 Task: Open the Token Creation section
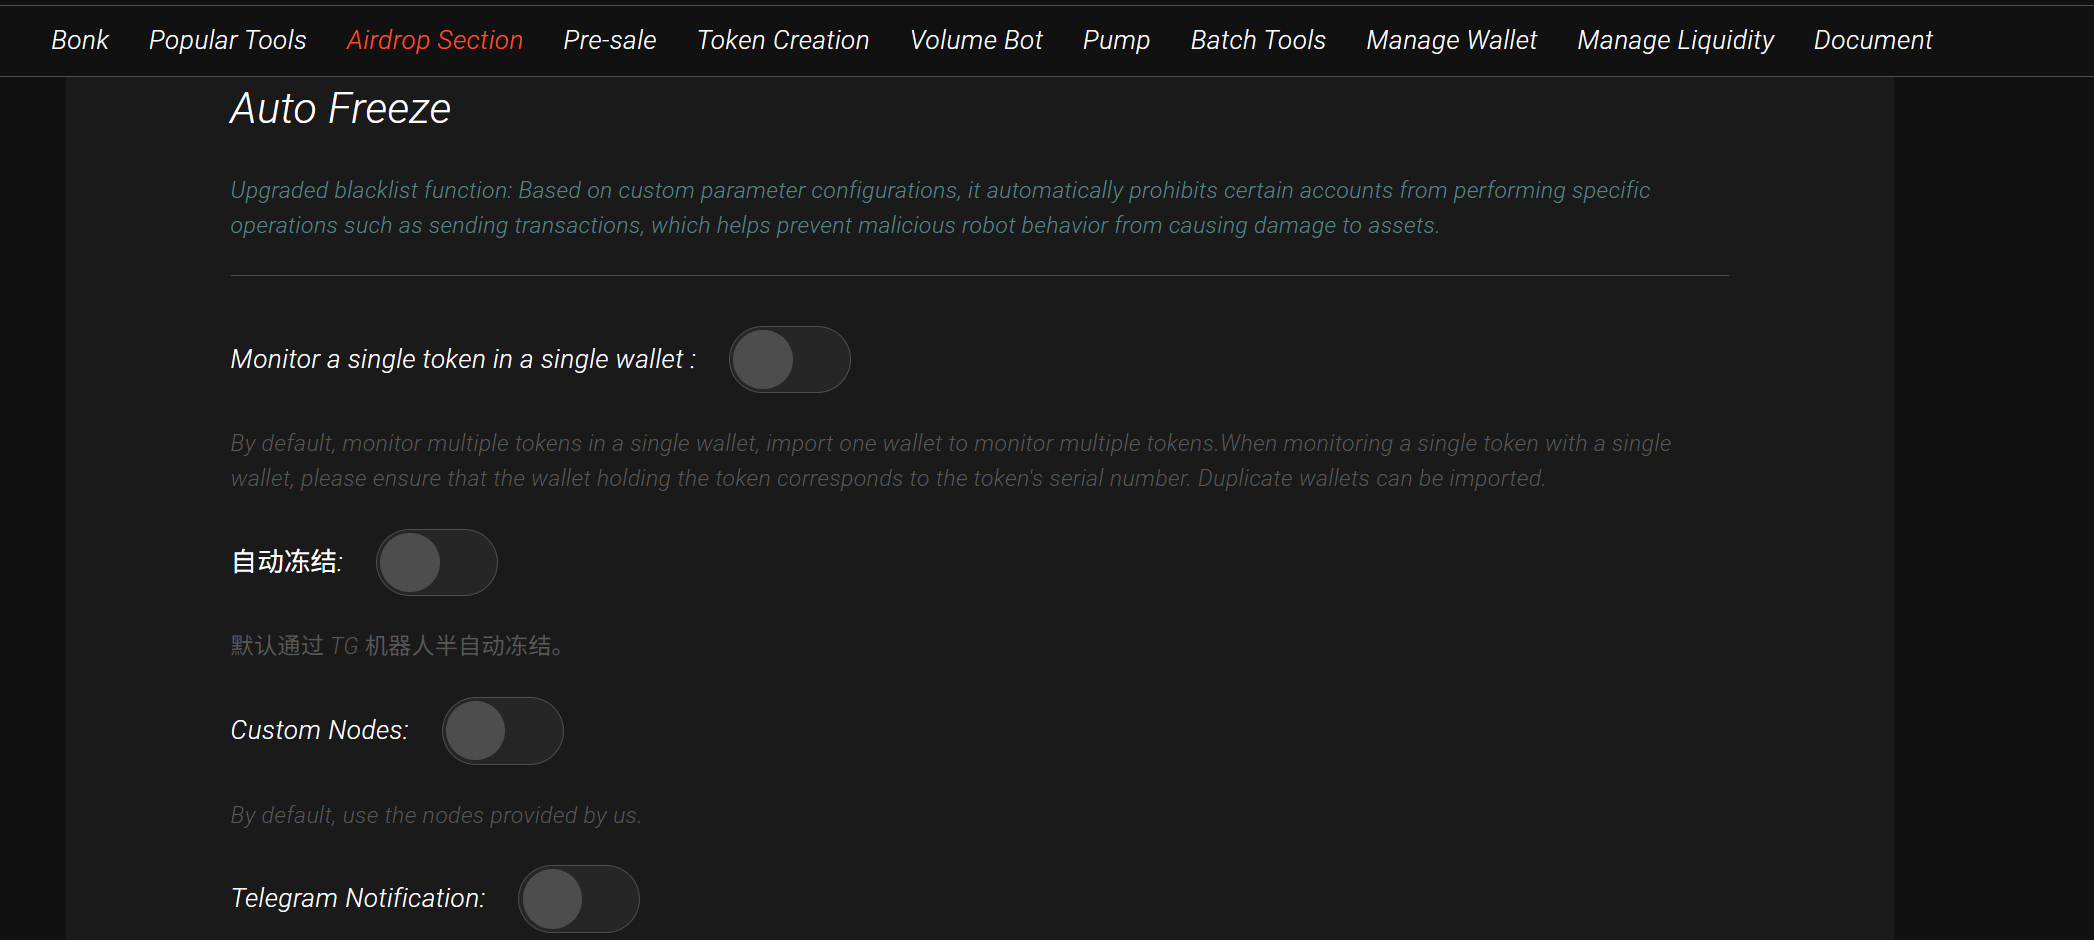point(783,40)
